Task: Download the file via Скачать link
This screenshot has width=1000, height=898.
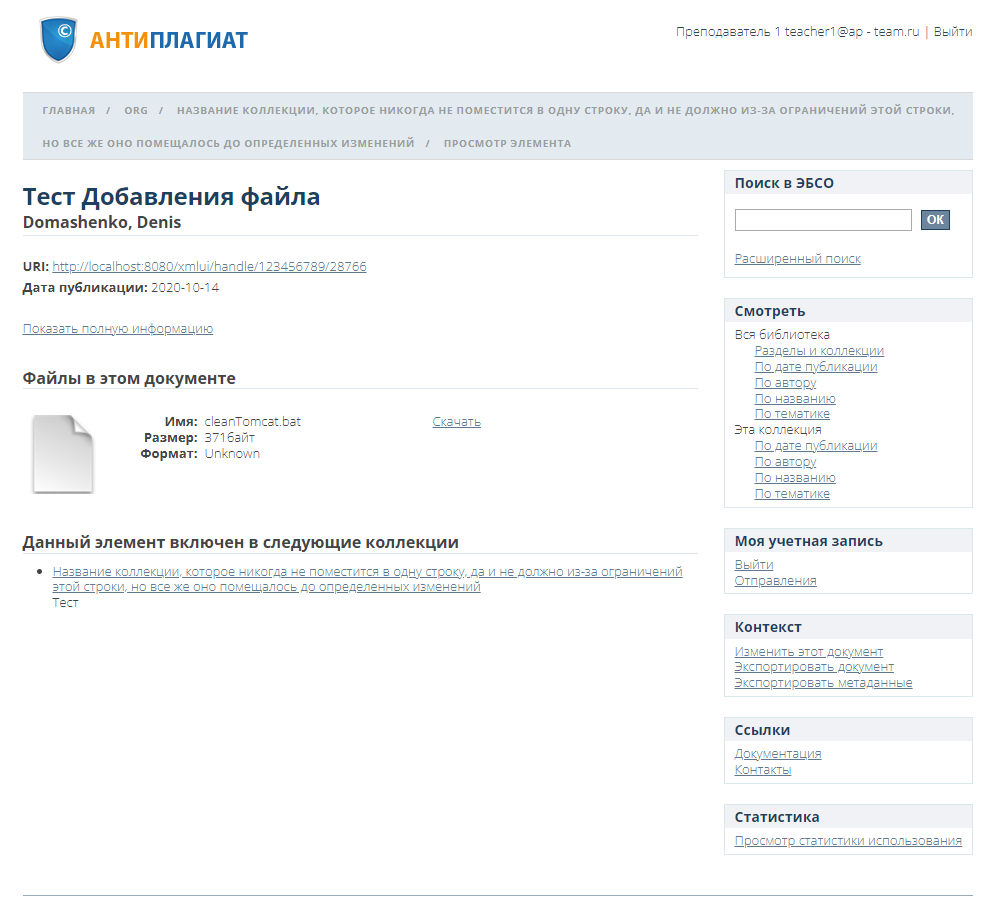Action: pyautogui.click(x=456, y=422)
